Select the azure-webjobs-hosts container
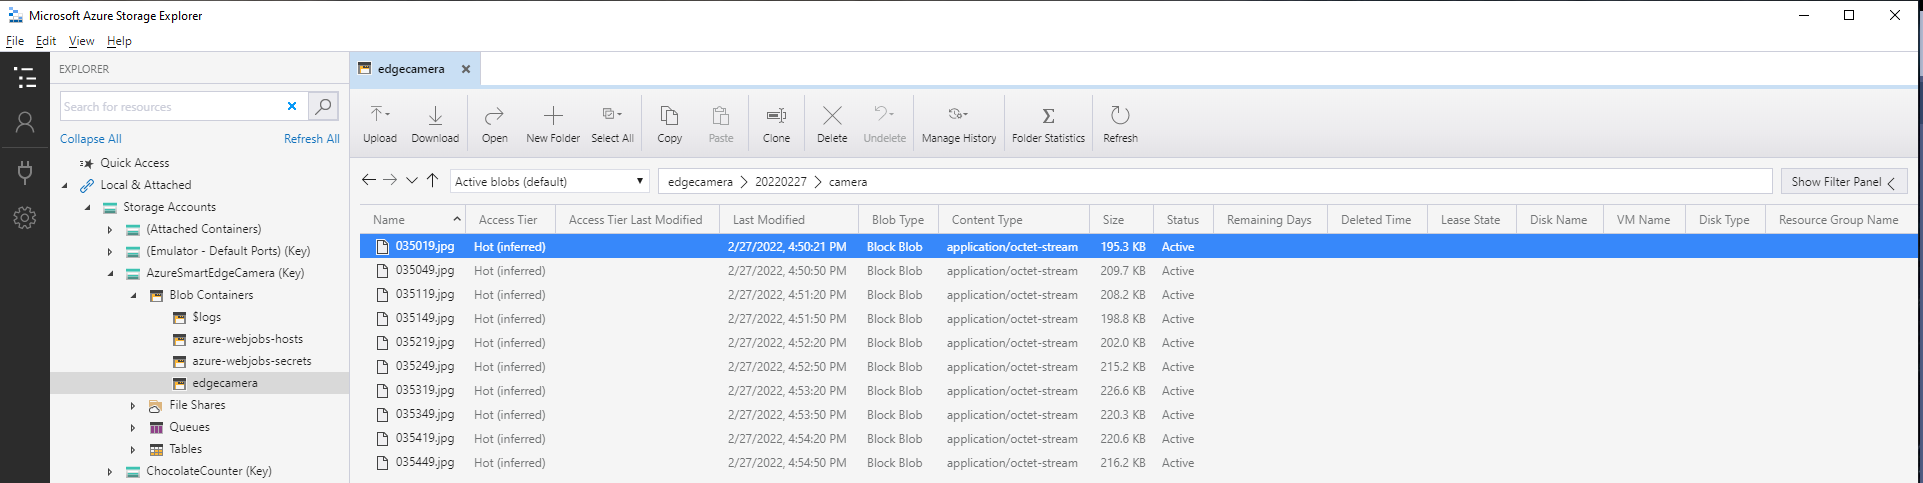 tap(247, 339)
